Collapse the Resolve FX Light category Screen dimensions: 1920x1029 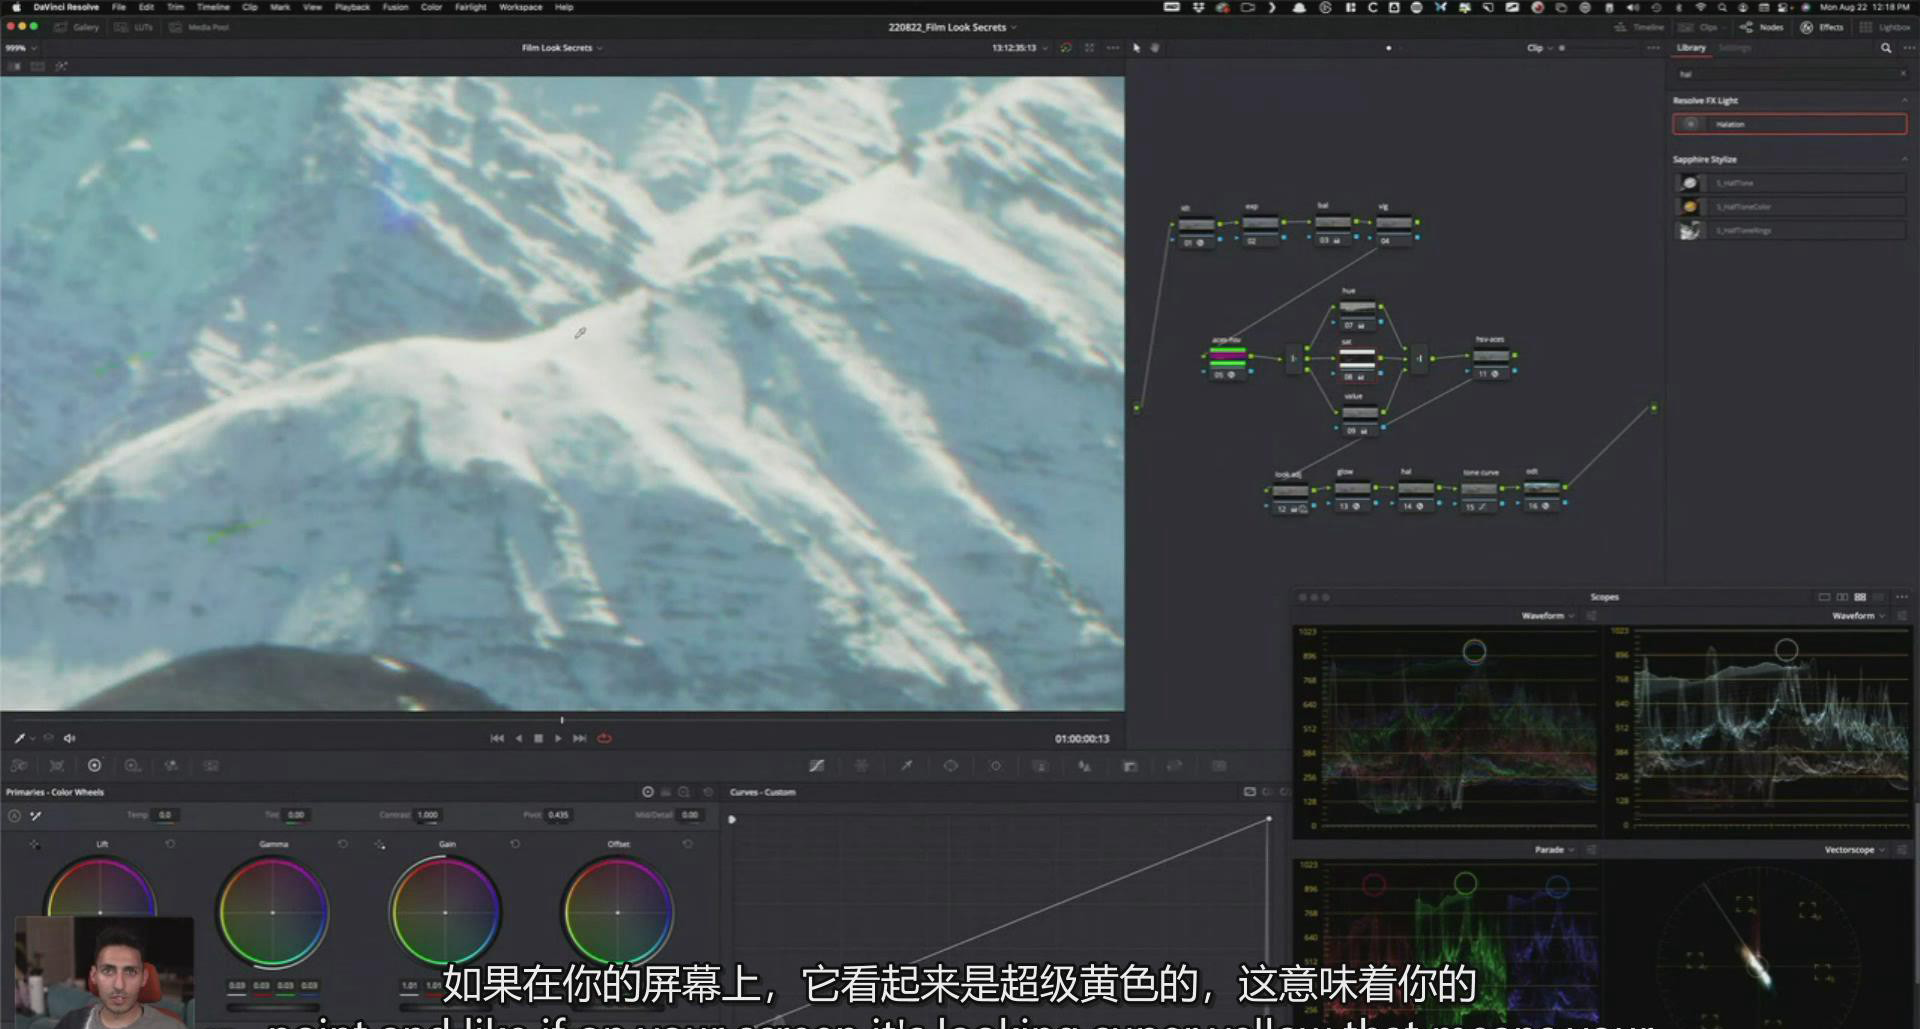(1904, 101)
